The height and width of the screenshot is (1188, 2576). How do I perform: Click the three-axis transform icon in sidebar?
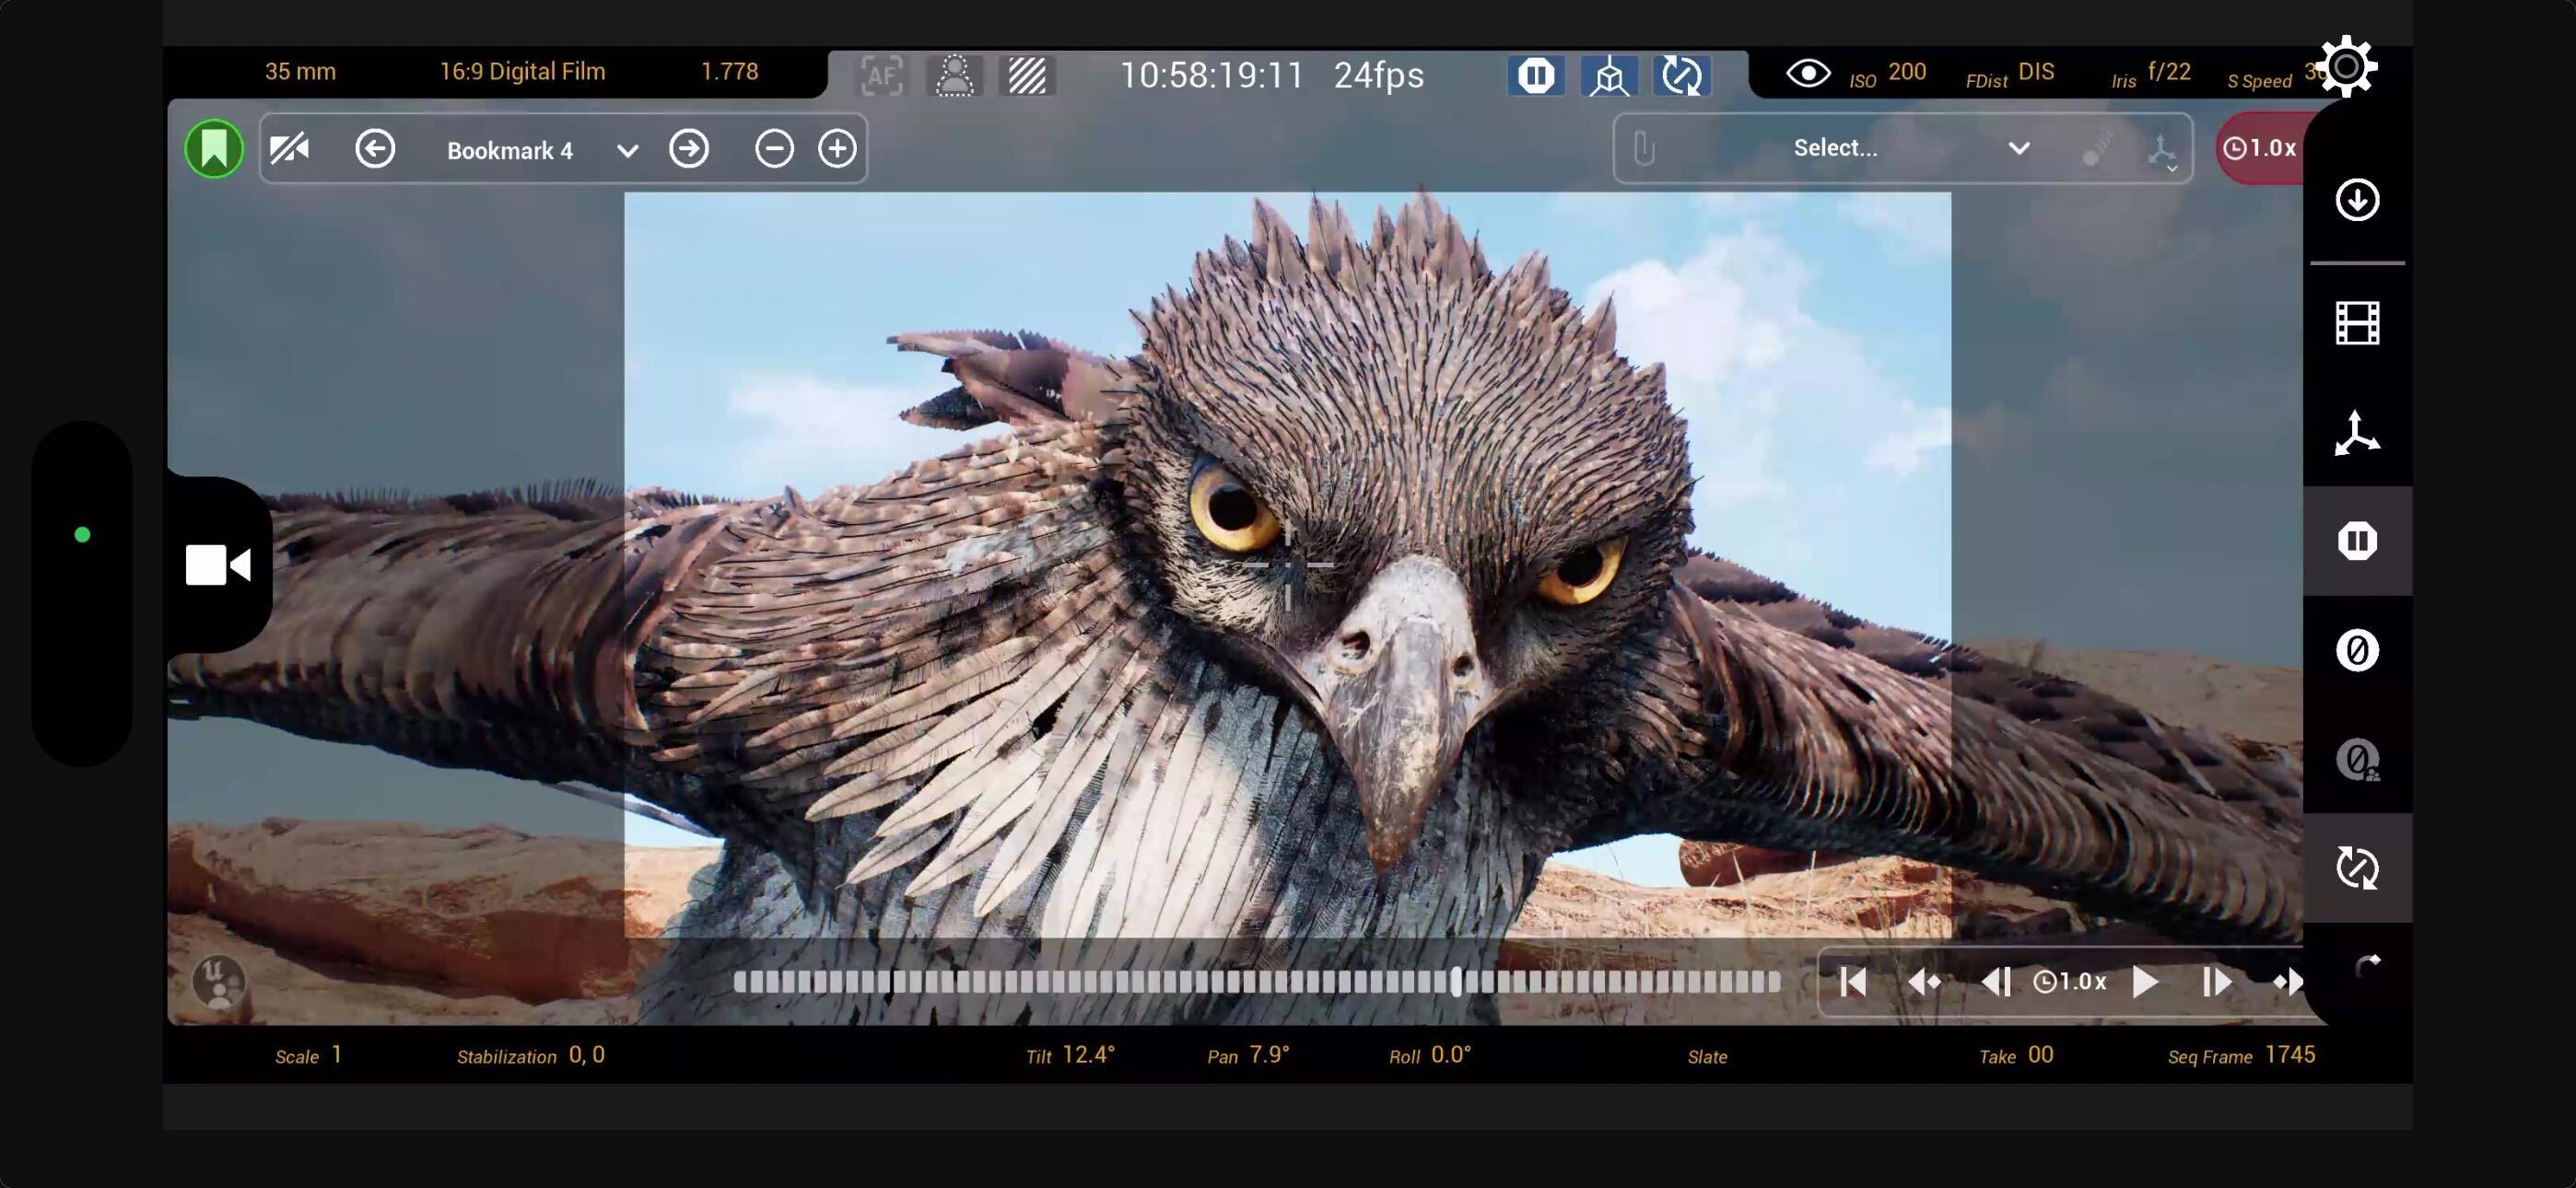(x=2357, y=433)
